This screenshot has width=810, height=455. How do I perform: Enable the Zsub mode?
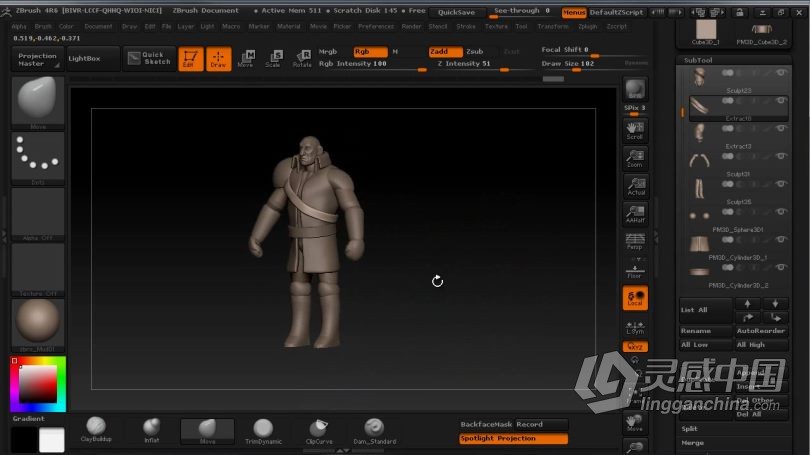(x=475, y=51)
